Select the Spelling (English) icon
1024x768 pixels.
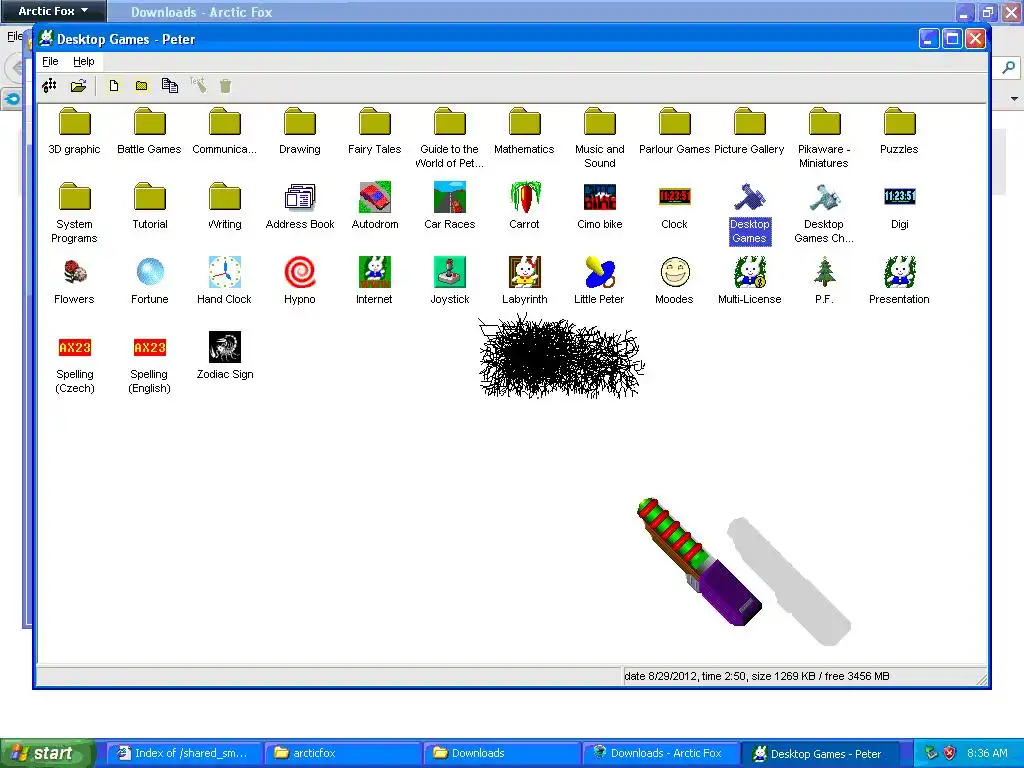click(x=150, y=347)
